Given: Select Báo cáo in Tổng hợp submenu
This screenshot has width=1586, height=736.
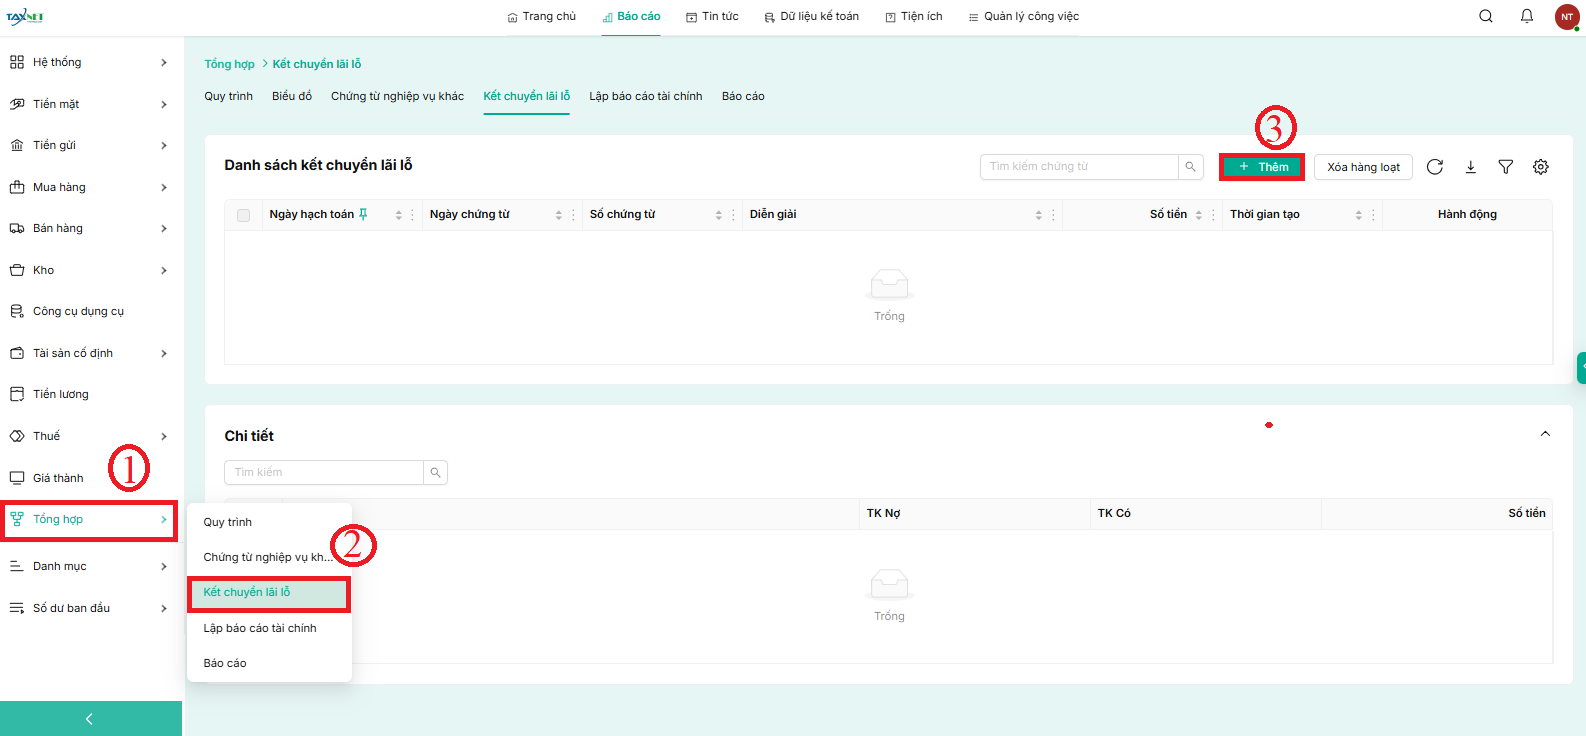Looking at the screenshot, I should tap(225, 663).
